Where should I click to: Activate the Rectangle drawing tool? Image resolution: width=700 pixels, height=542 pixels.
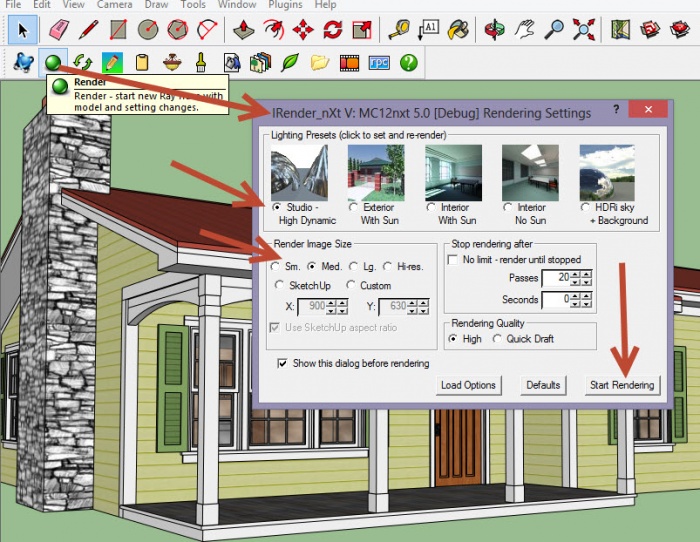[x=118, y=30]
